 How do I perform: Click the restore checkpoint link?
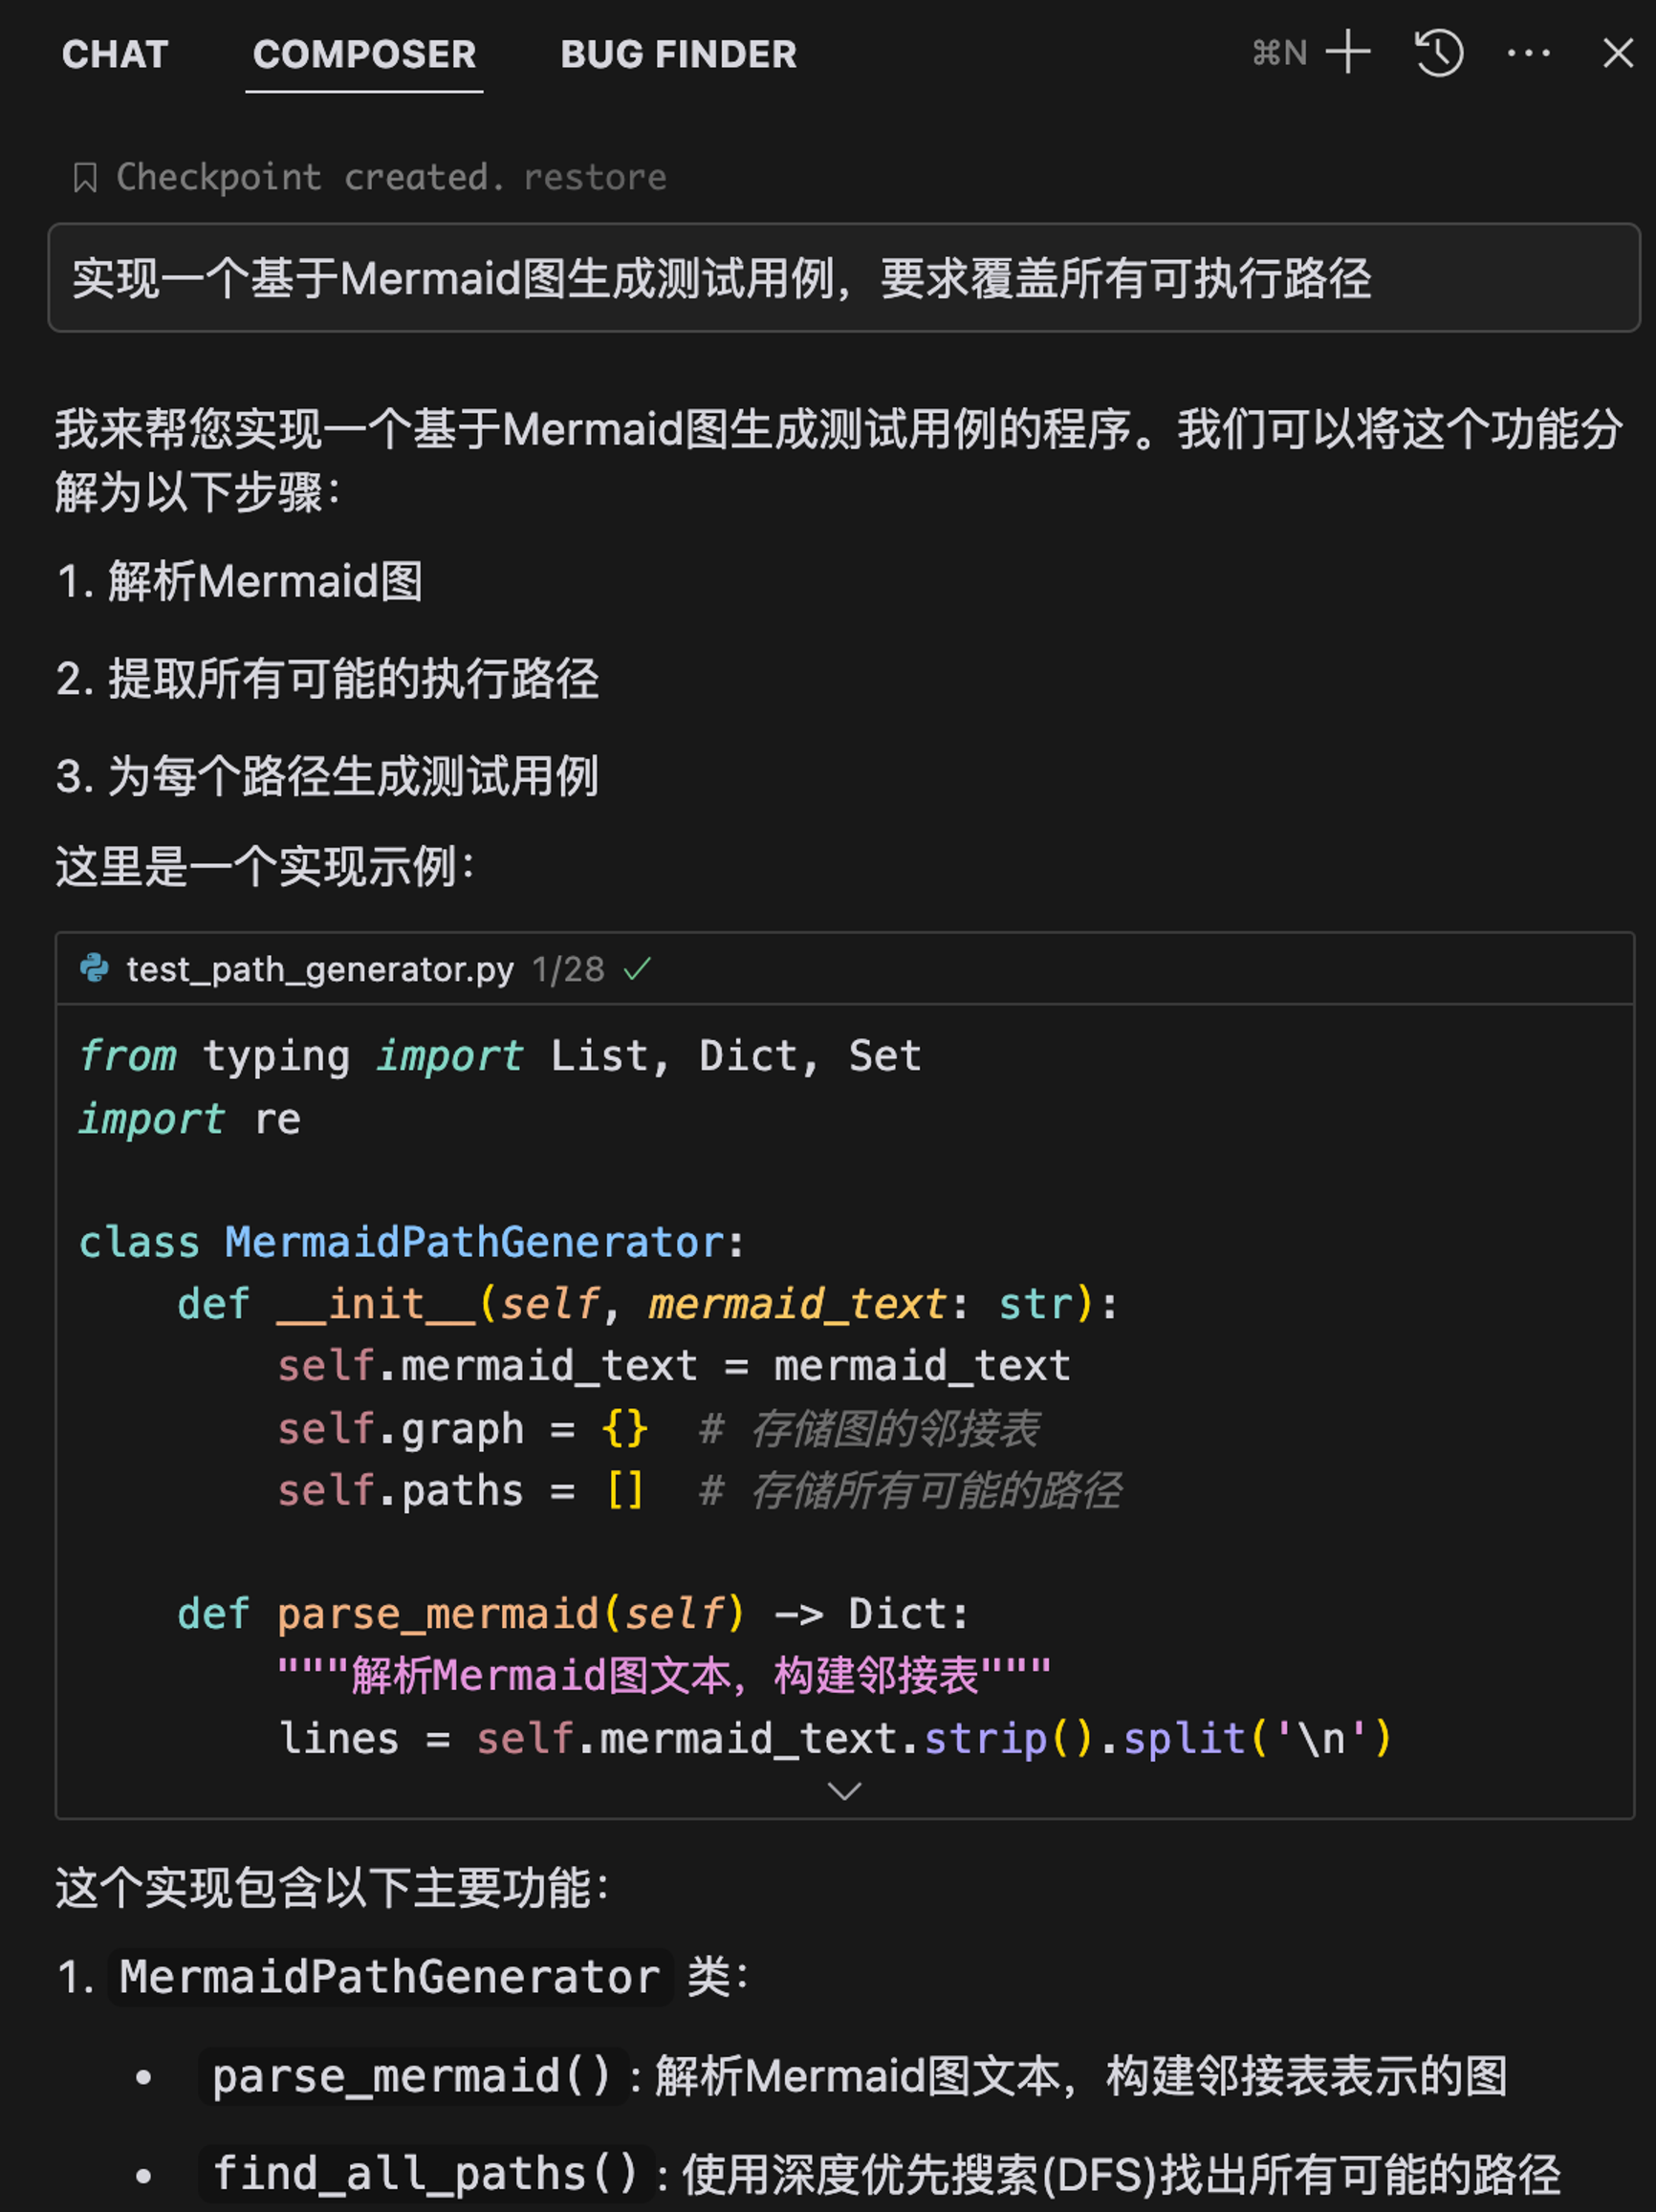click(x=595, y=177)
